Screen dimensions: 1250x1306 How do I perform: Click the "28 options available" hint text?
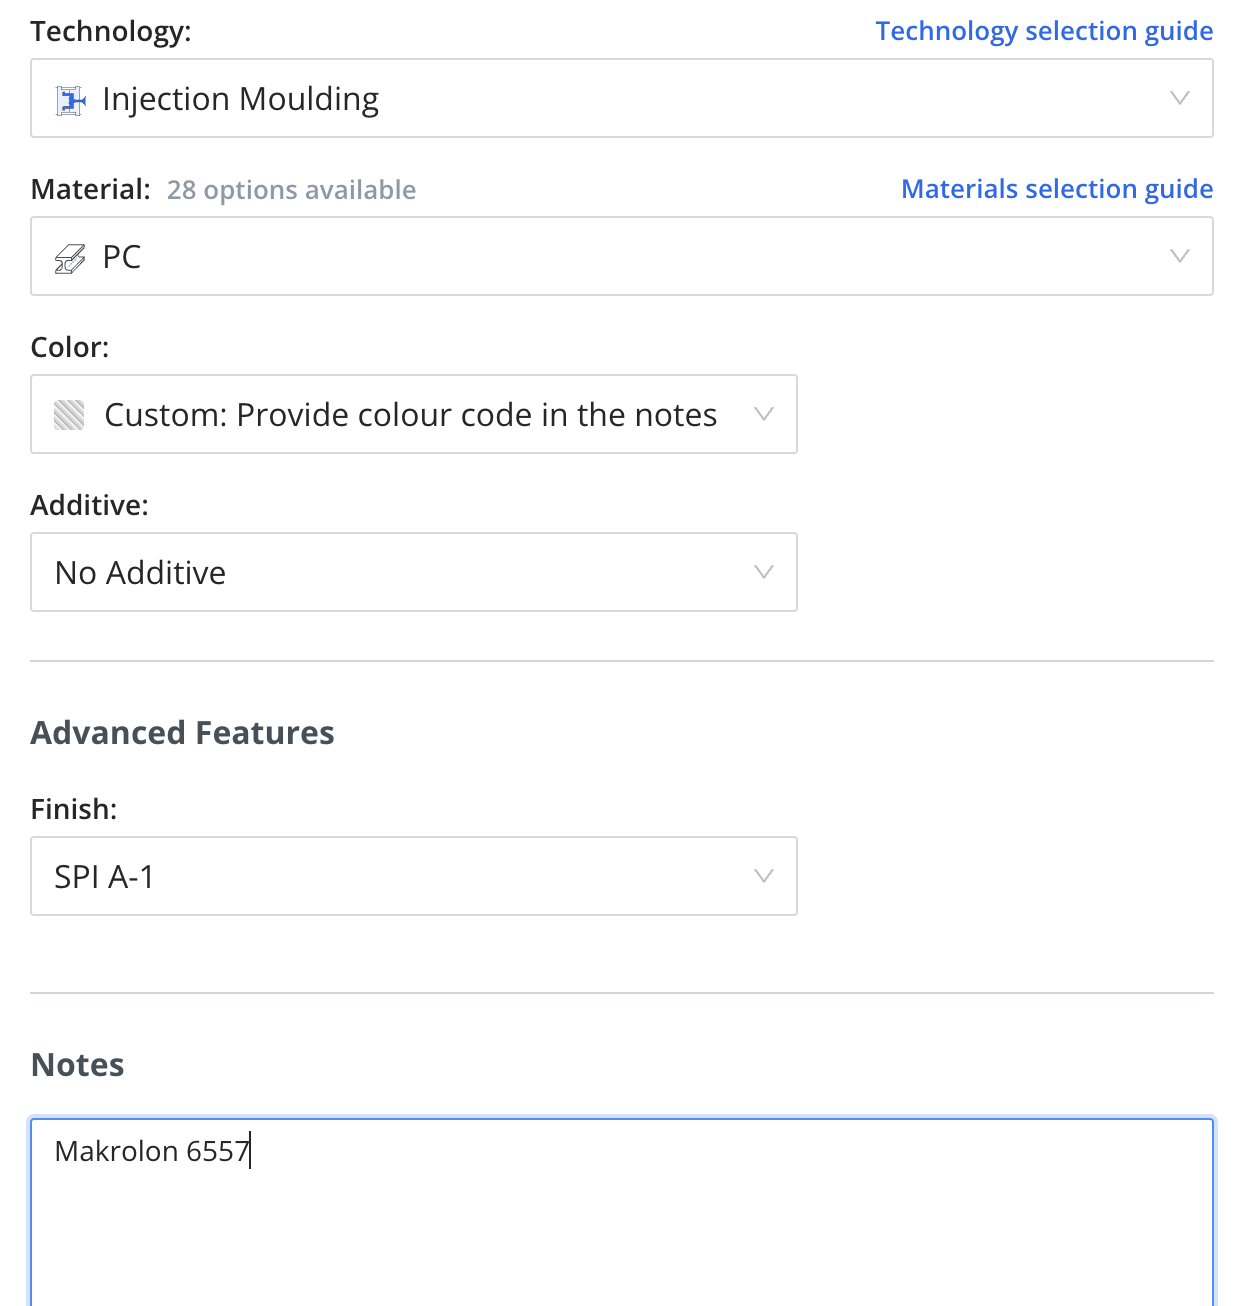(291, 190)
